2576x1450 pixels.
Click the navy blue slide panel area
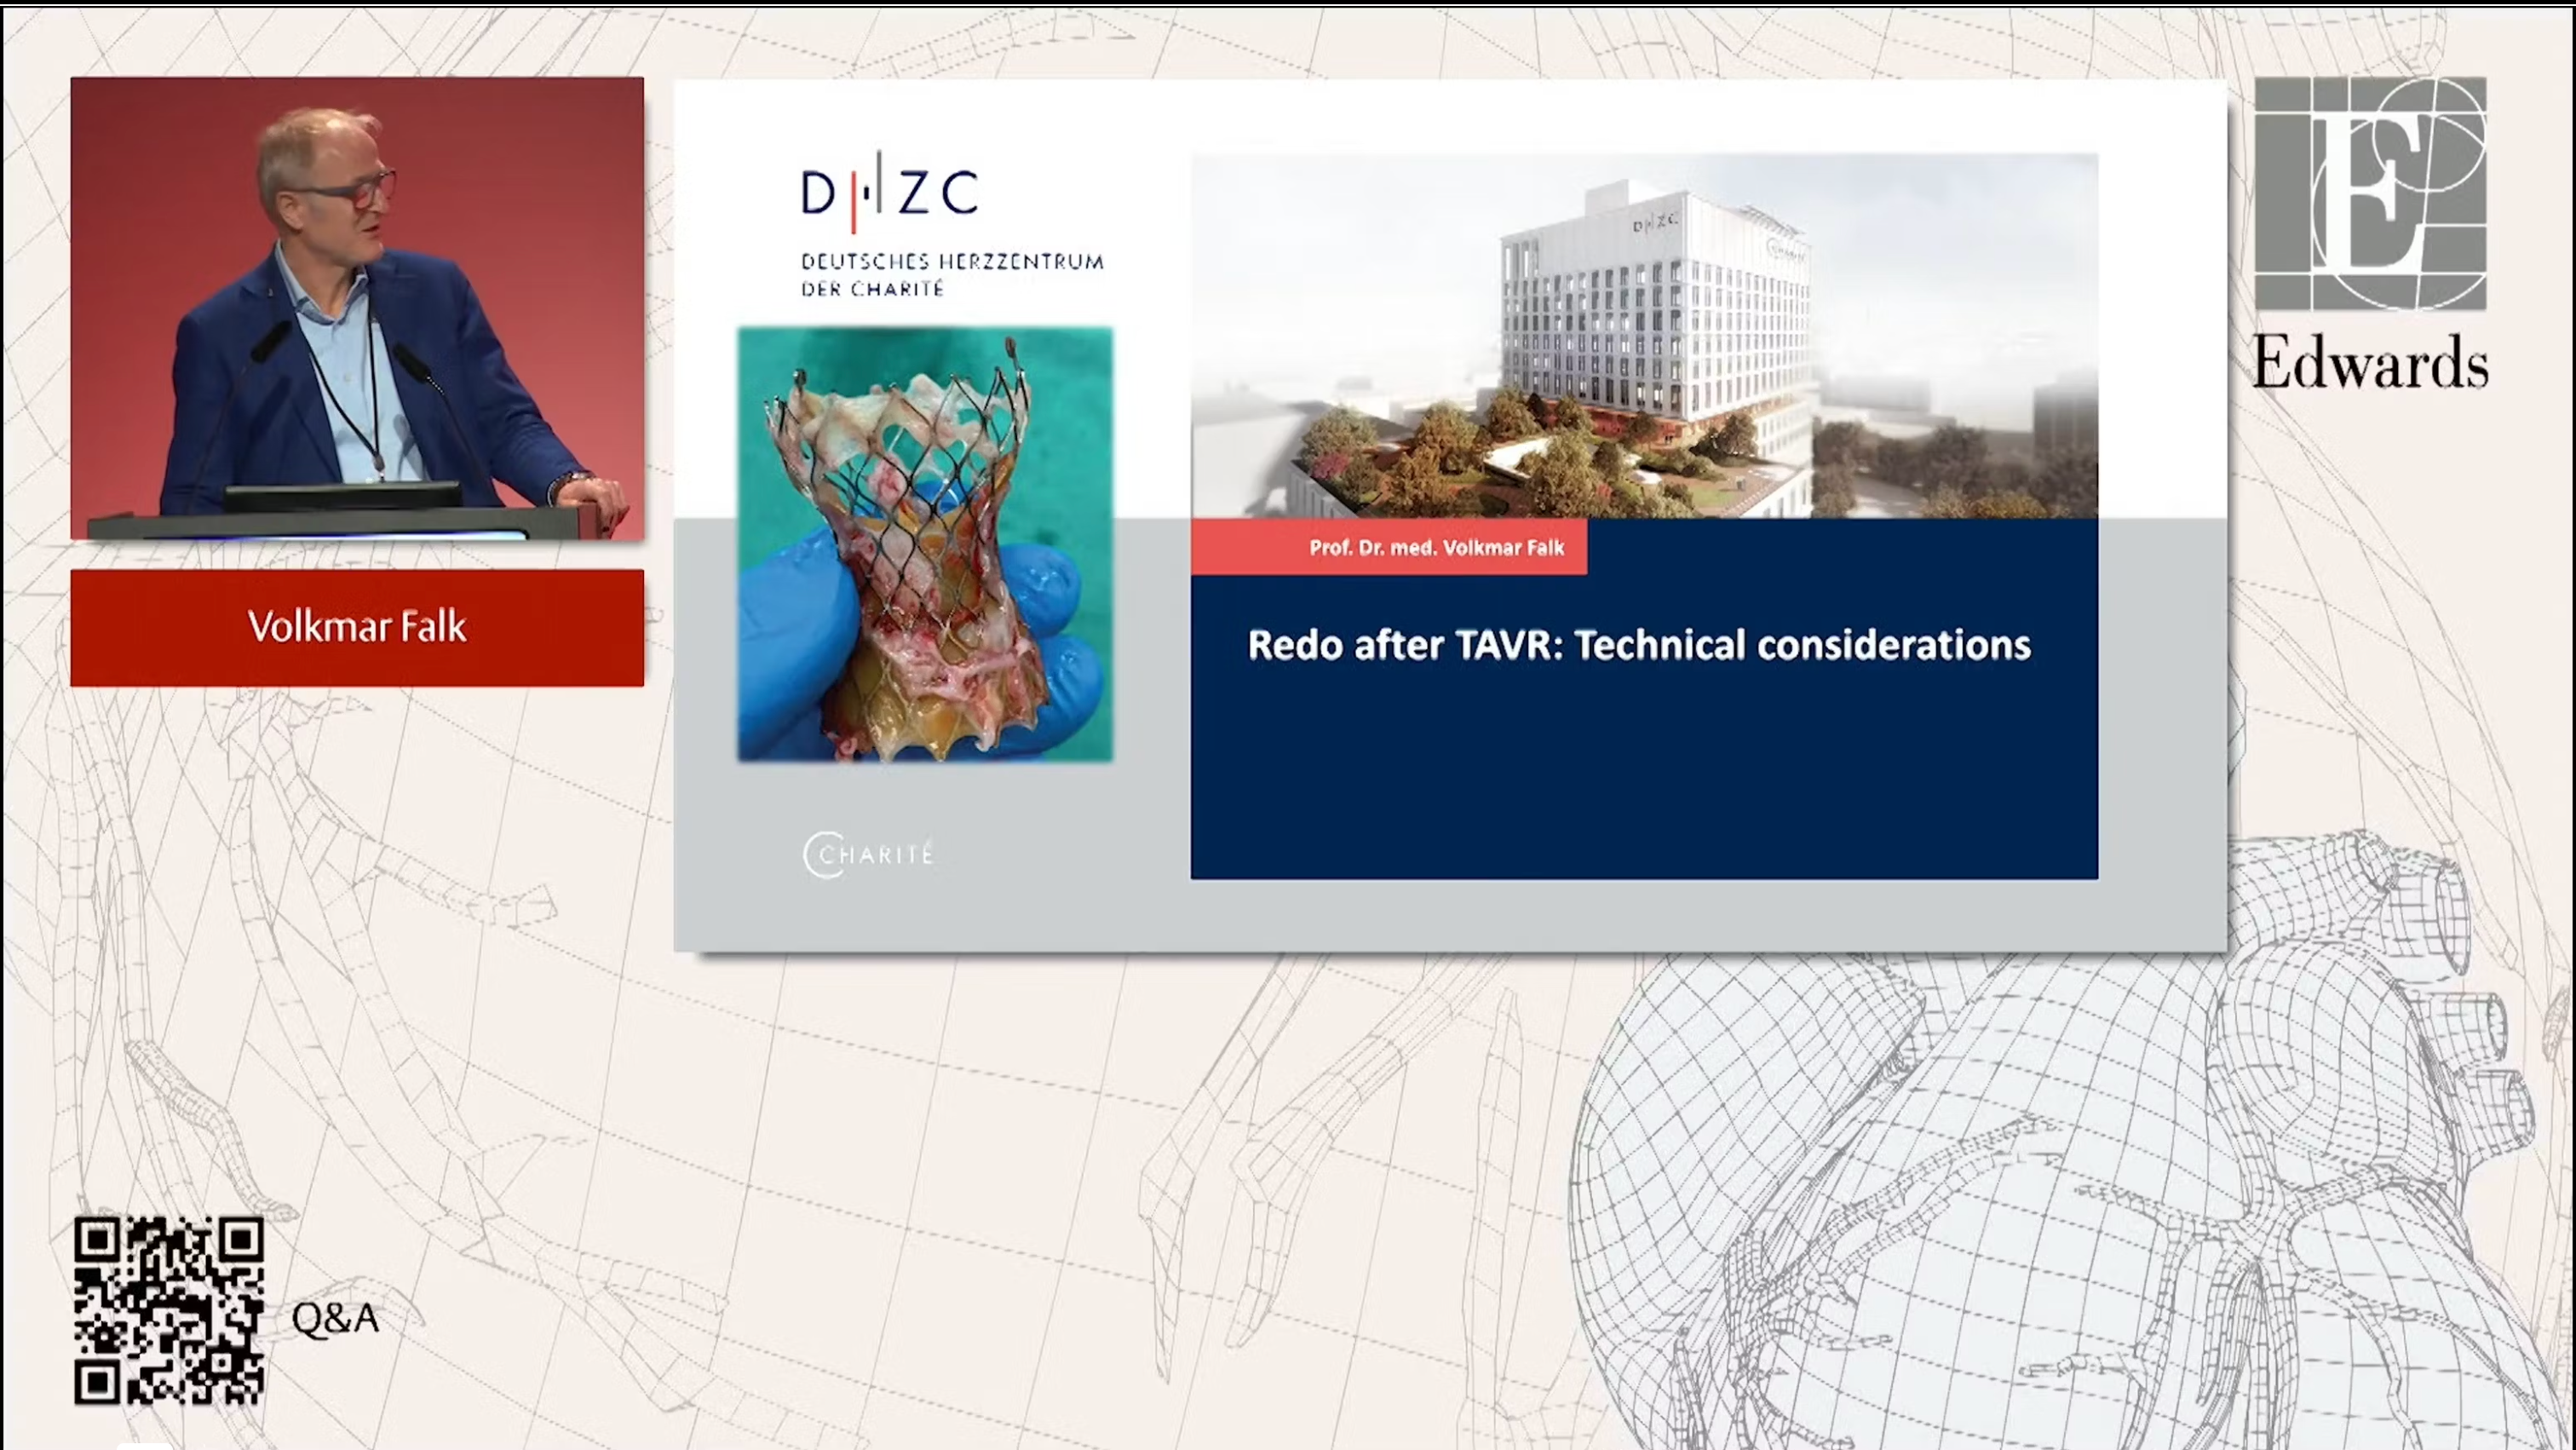pyautogui.click(x=1644, y=780)
